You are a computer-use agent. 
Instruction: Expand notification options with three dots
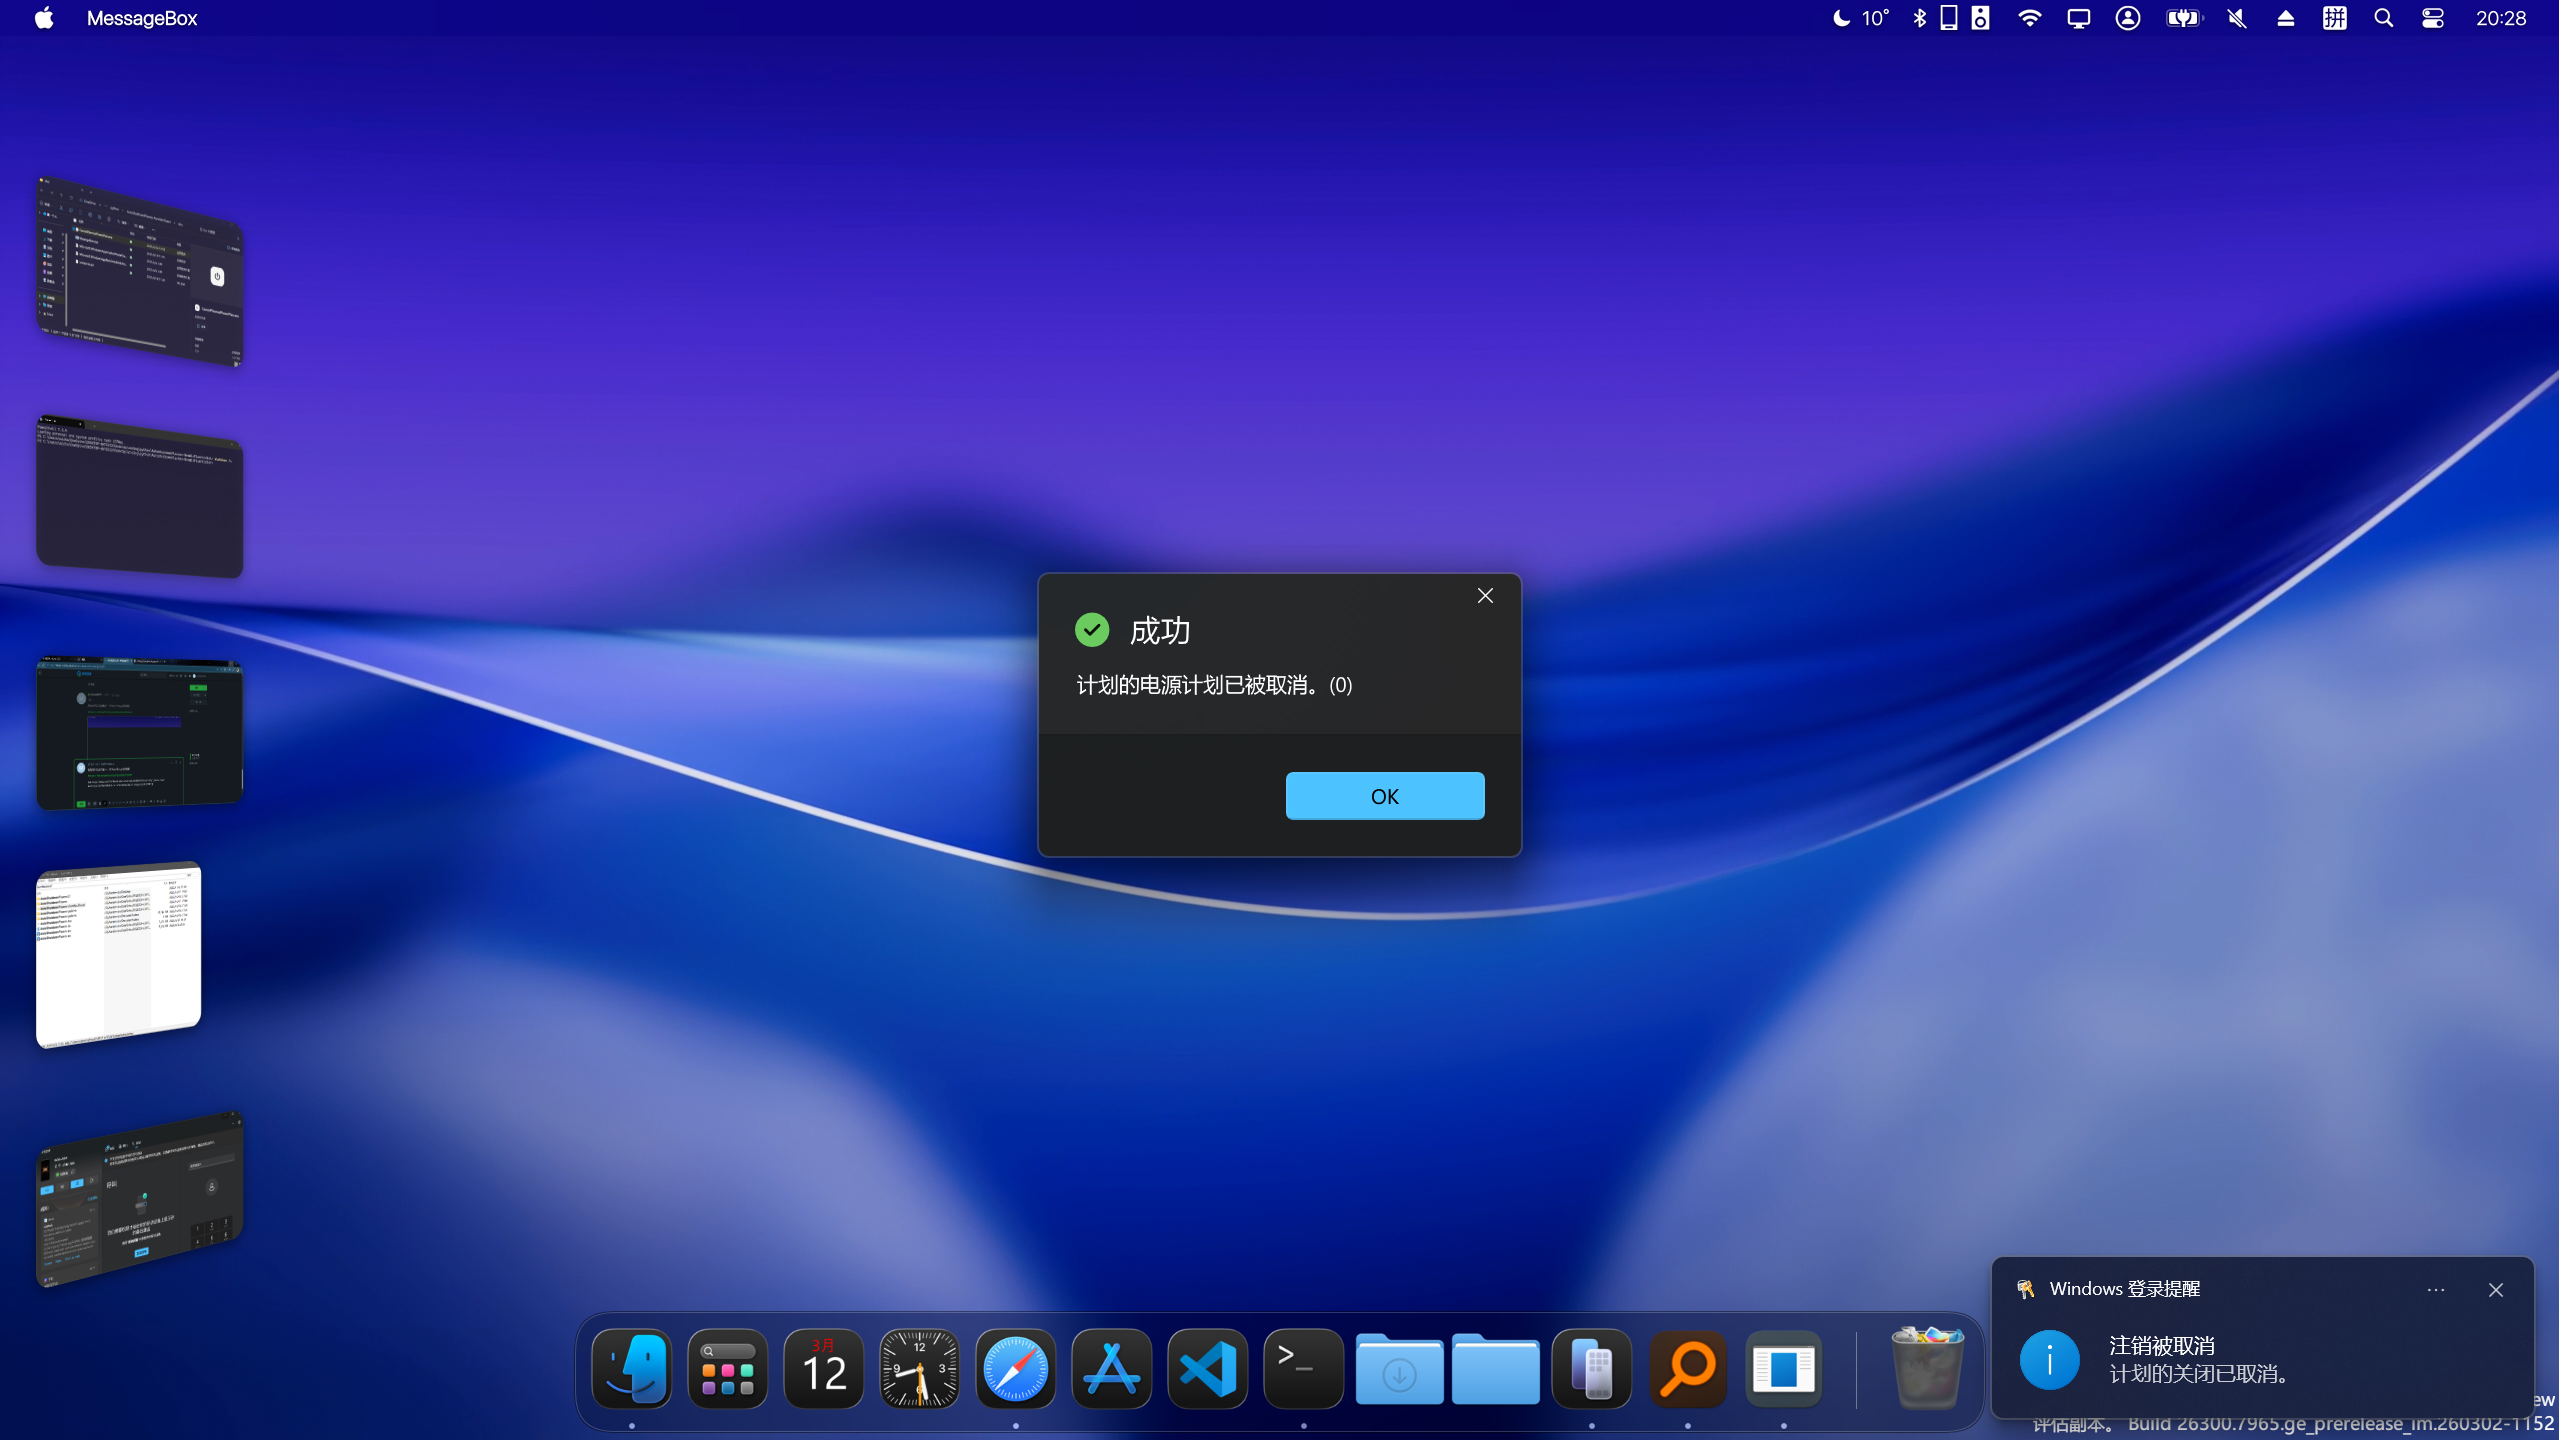point(2435,1290)
